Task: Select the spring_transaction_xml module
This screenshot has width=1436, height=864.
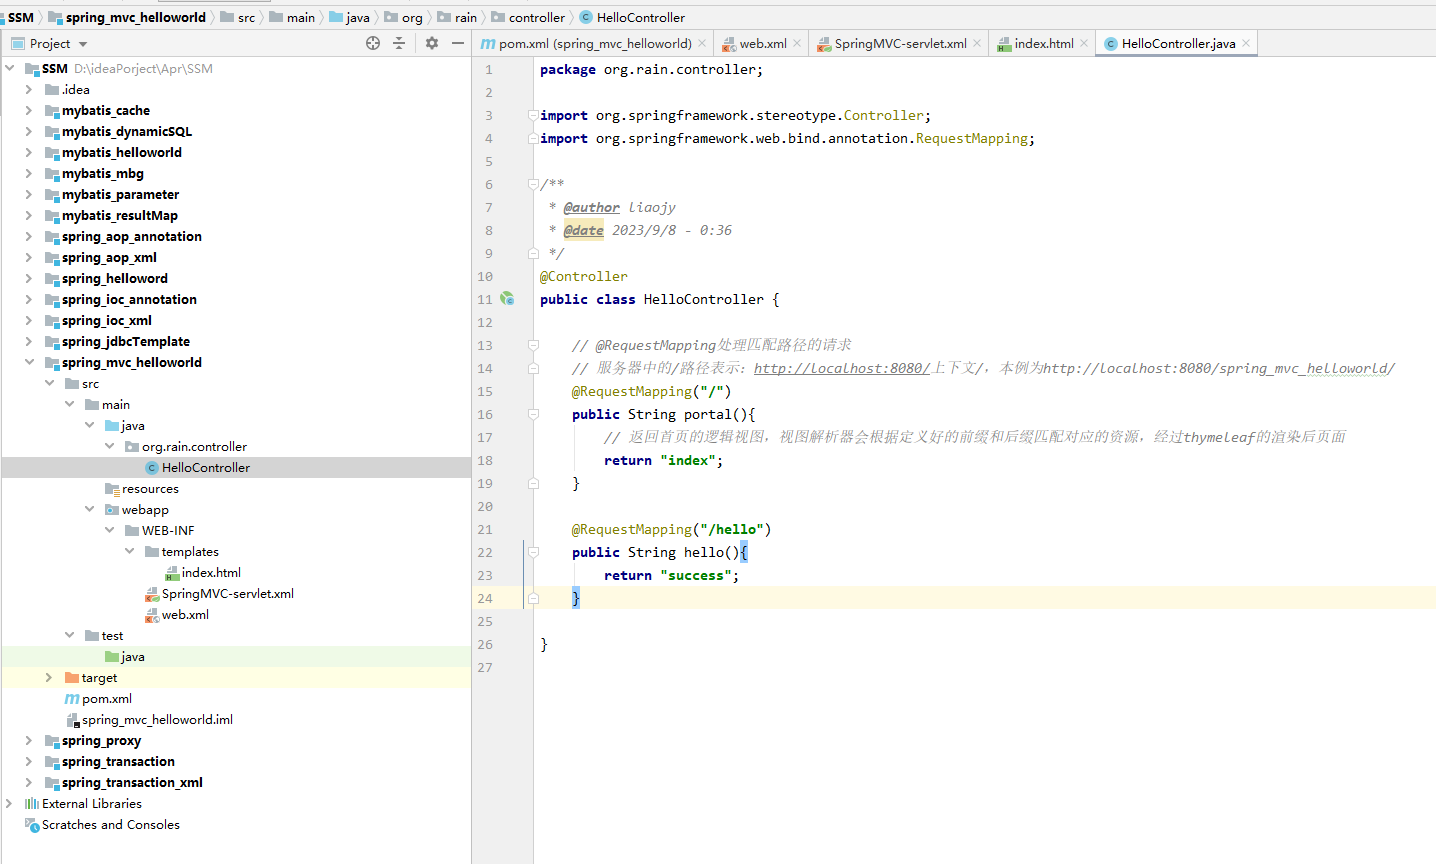Action: point(124,782)
